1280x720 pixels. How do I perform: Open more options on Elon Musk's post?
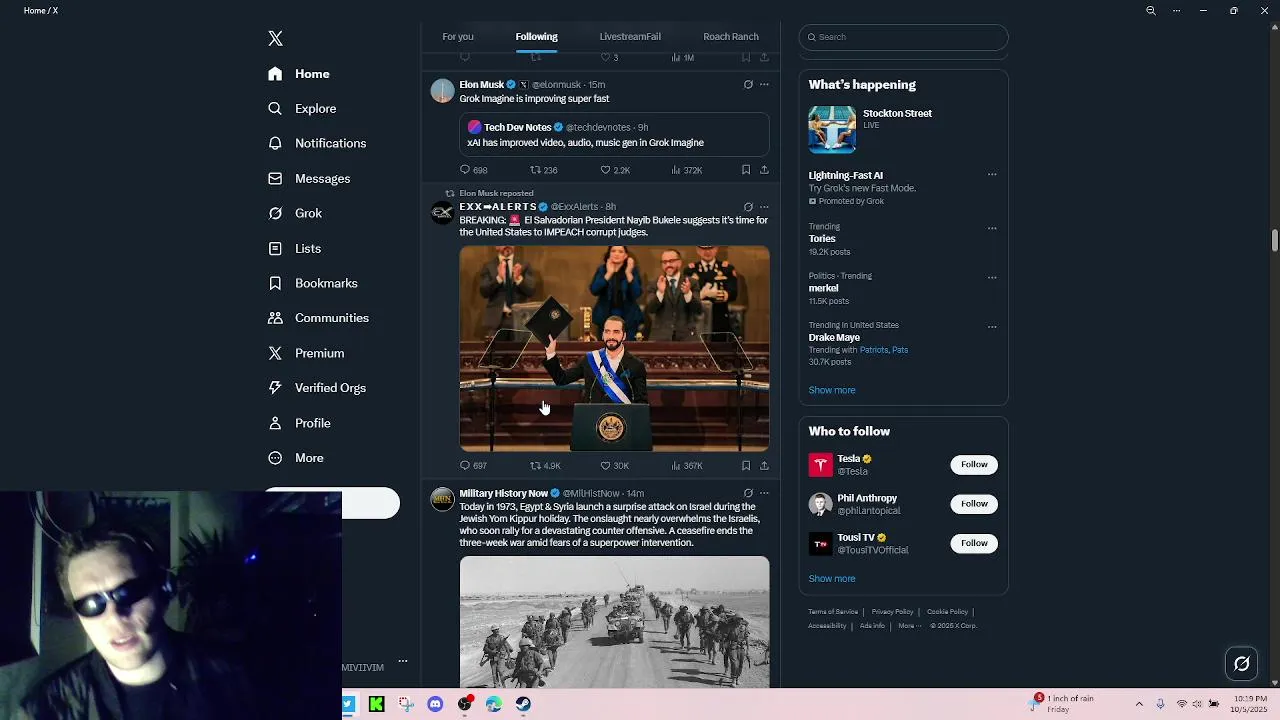[764, 85]
